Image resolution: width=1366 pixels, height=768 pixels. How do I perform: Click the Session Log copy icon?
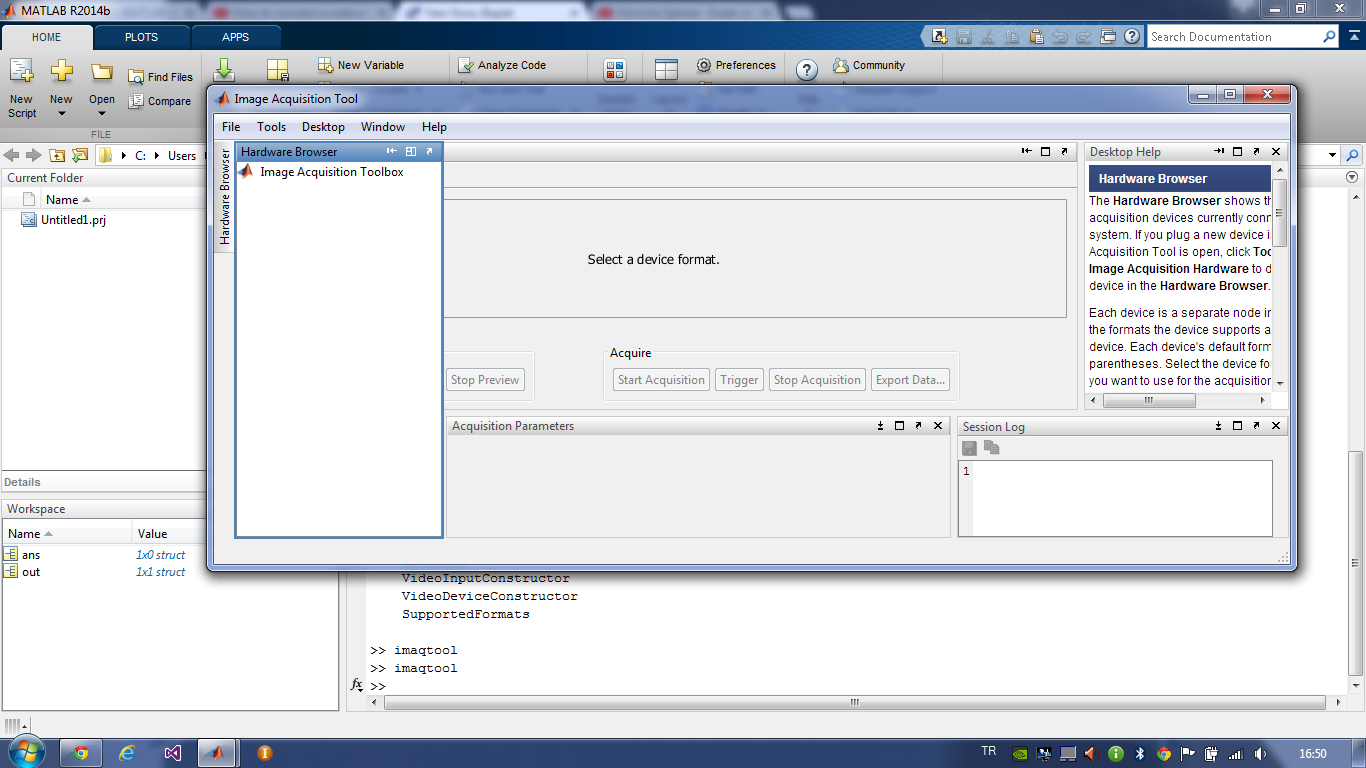[991, 448]
